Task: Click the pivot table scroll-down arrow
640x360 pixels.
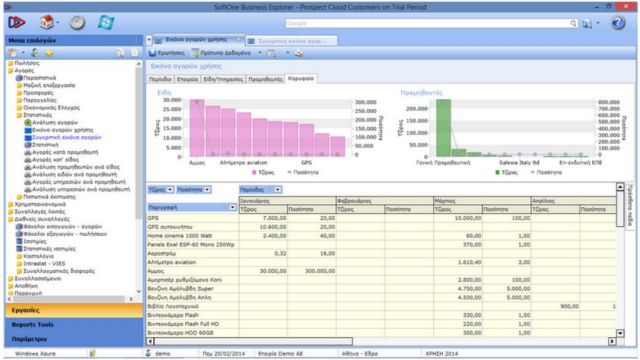Action: (x=620, y=333)
